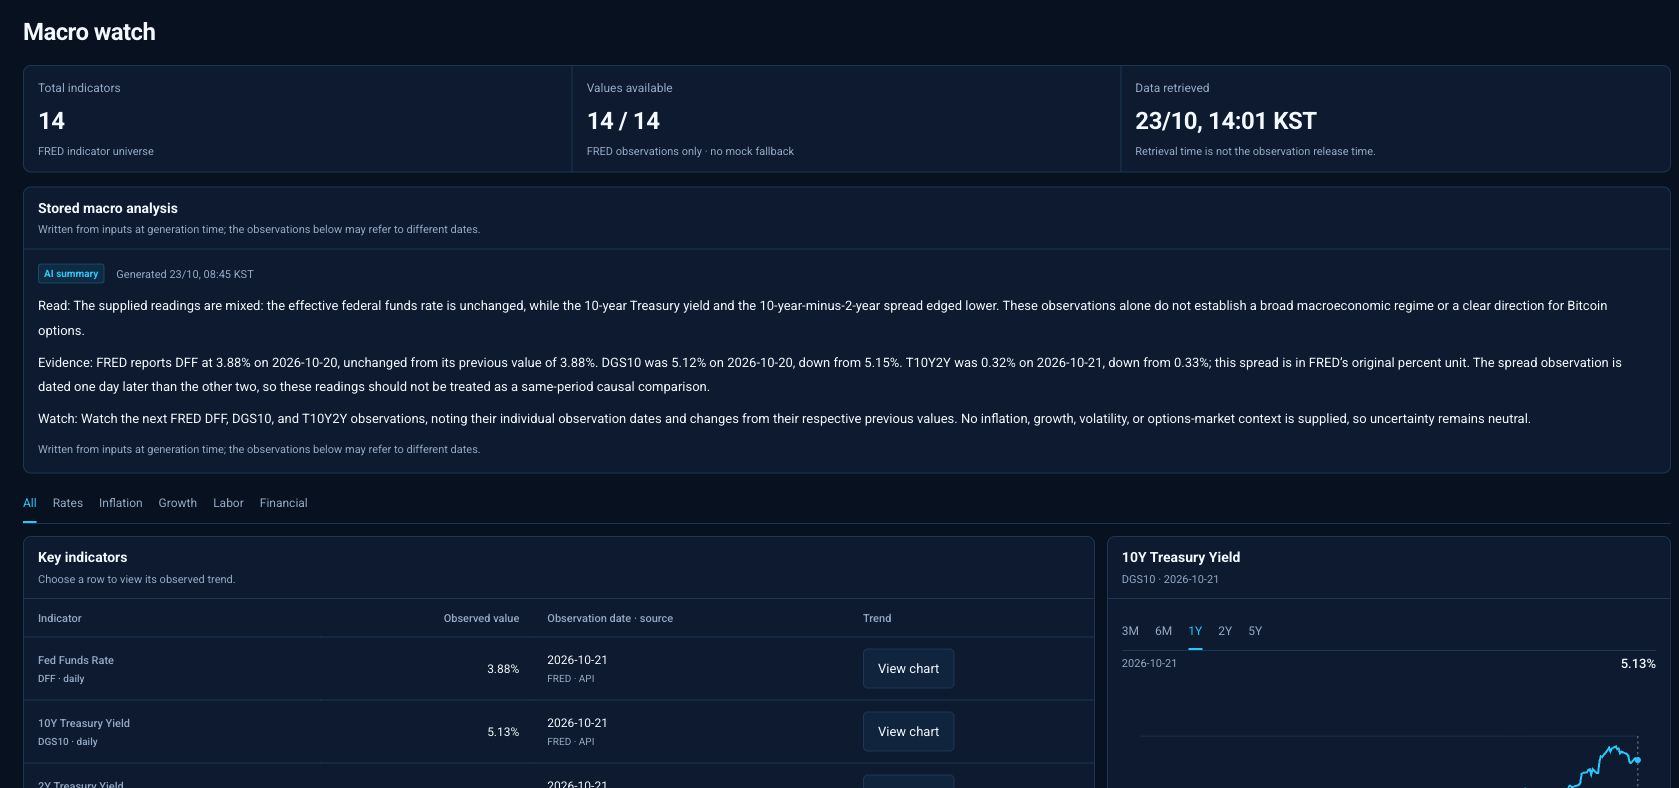Image resolution: width=1679 pixels, height=788 pixels.
Task: Click Generated 23/10, 08:45 KST timestamp
Action: (185, 274)
